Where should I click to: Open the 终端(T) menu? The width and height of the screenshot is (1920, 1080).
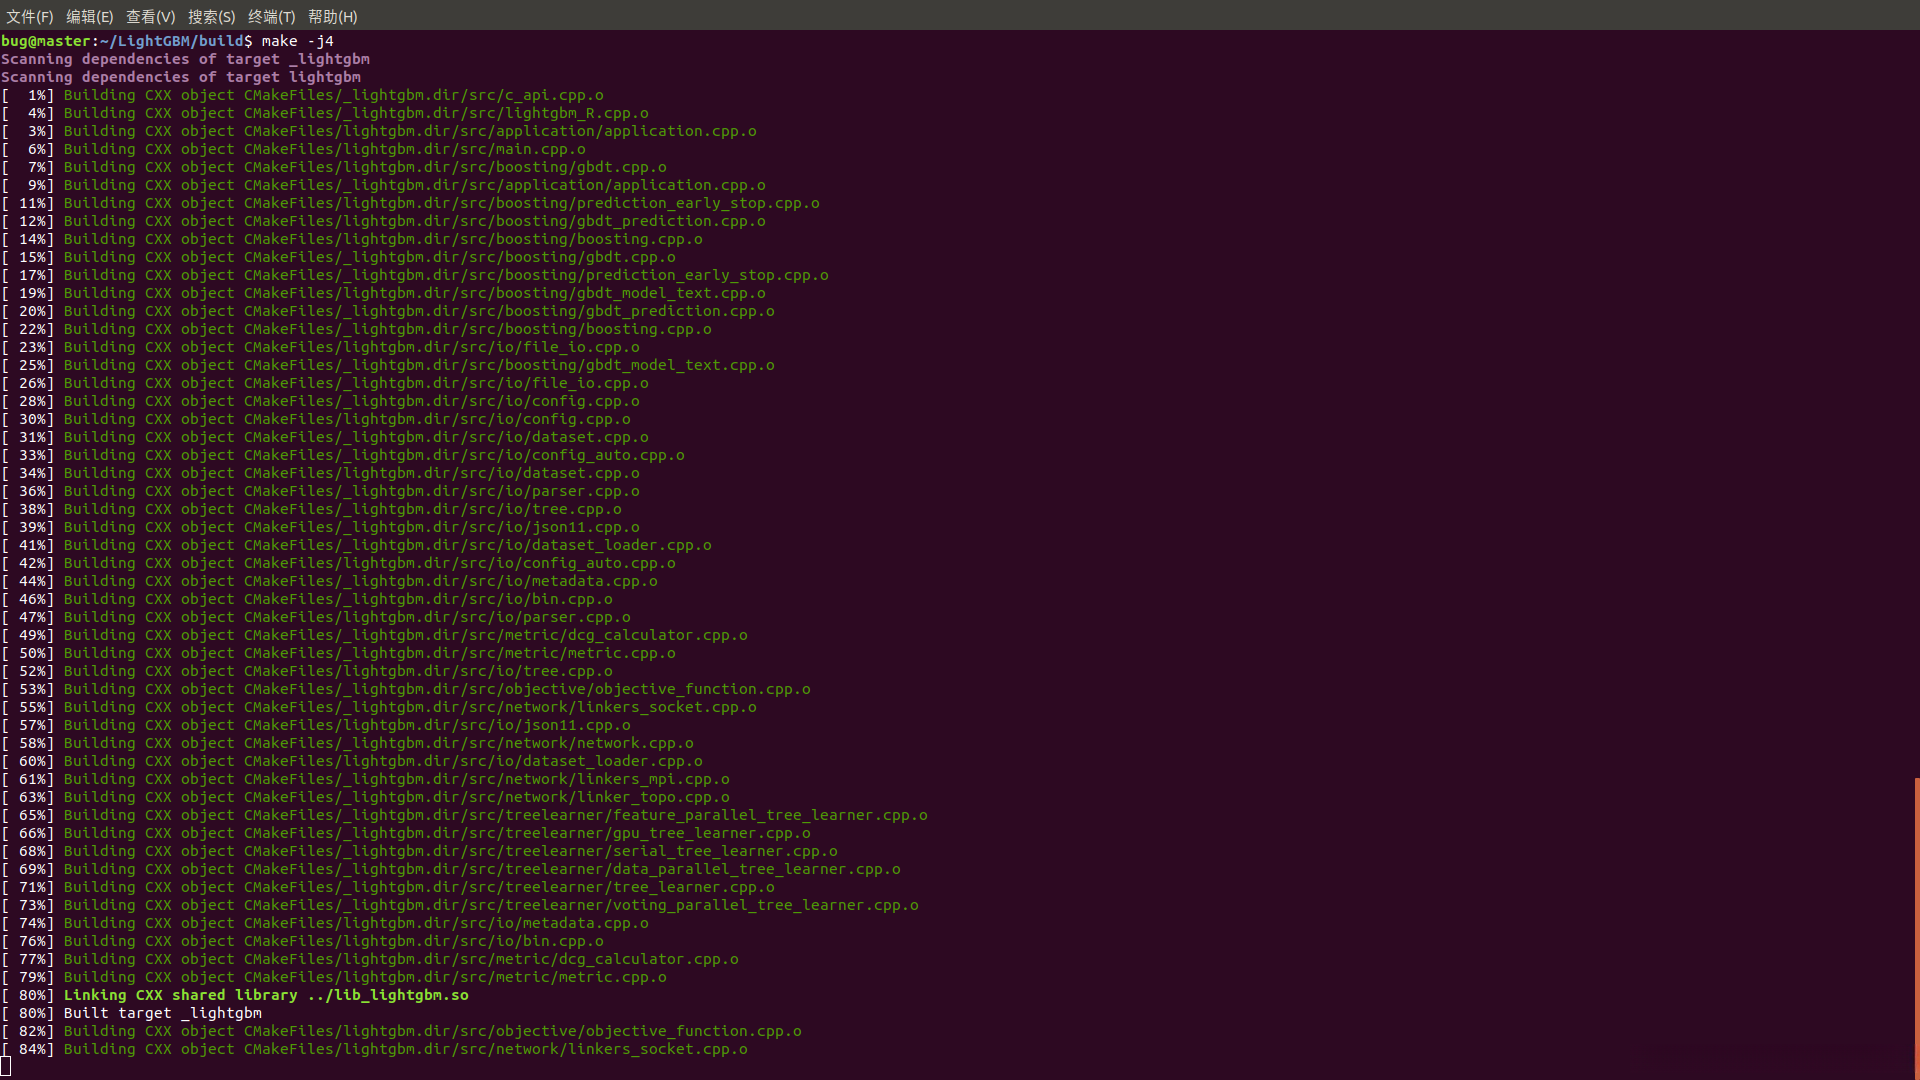[x=271, y=16]
